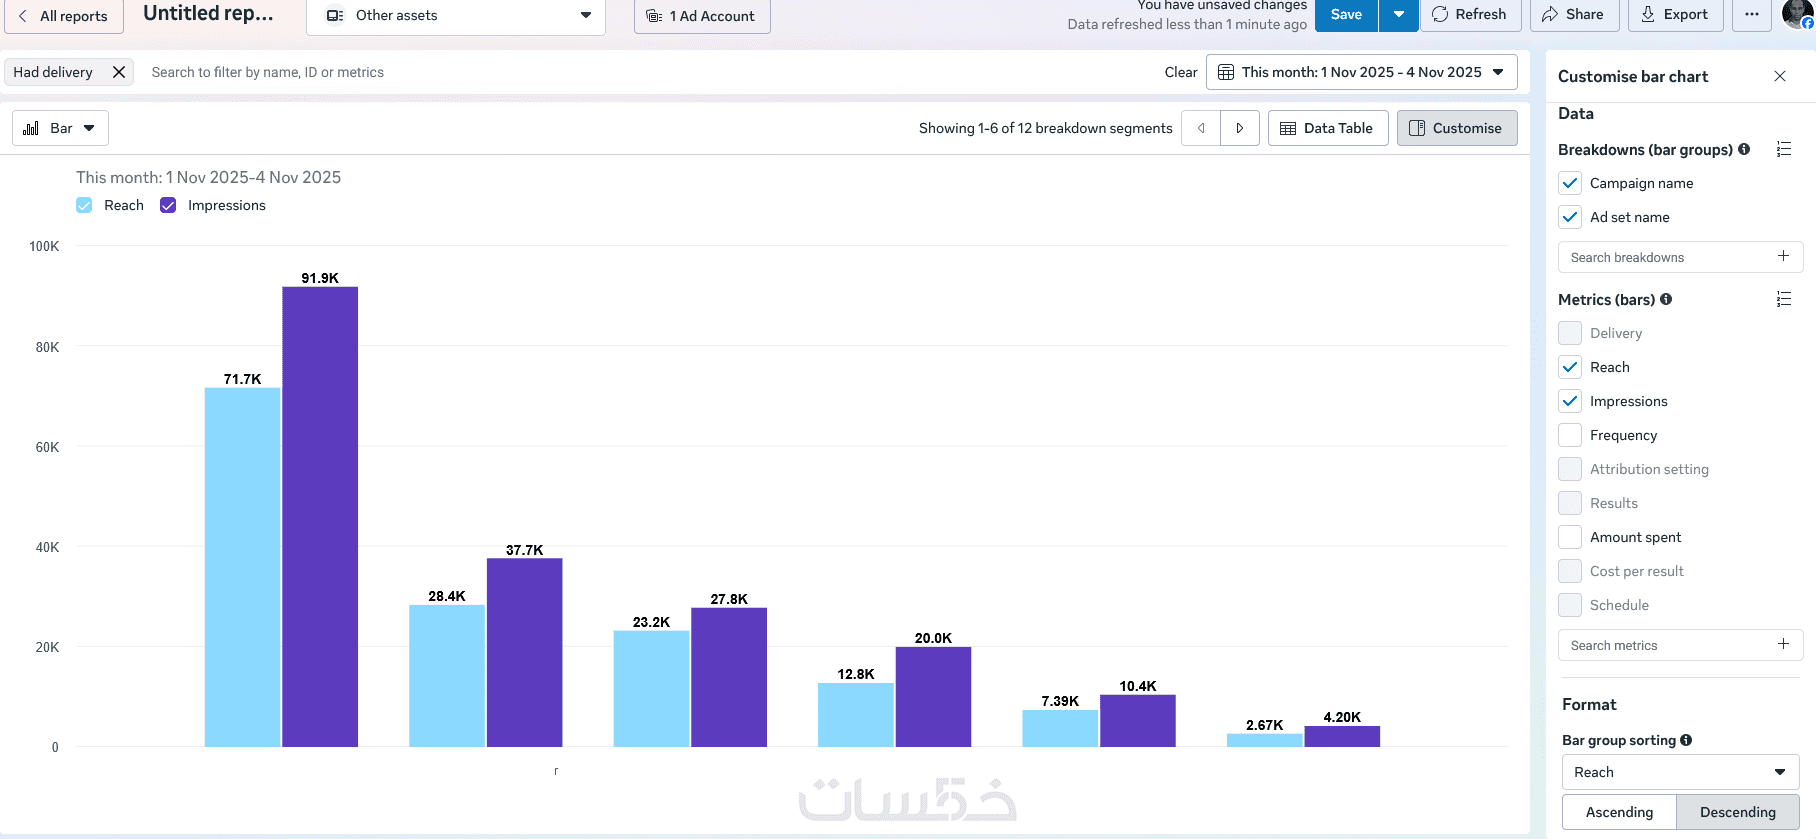Uncheck the Campaign name breakdown

click(x=1570, y=183)
